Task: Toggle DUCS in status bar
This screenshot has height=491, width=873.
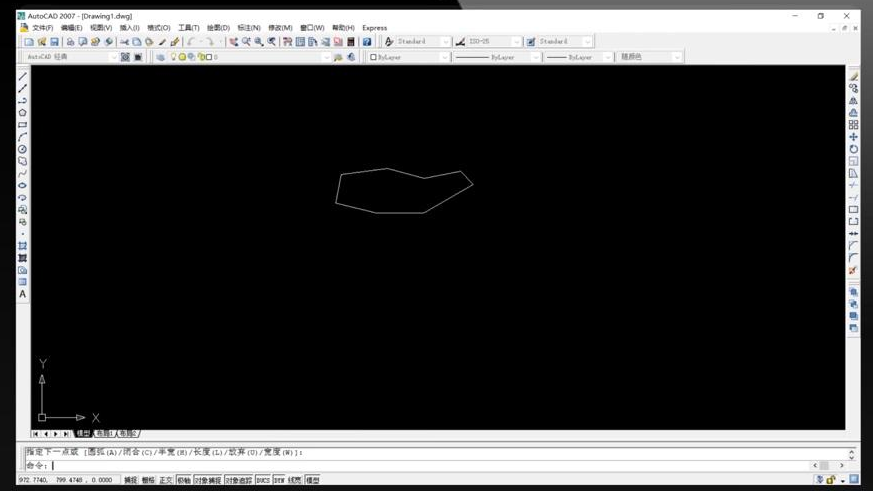Action: click(x=263, y=480)
